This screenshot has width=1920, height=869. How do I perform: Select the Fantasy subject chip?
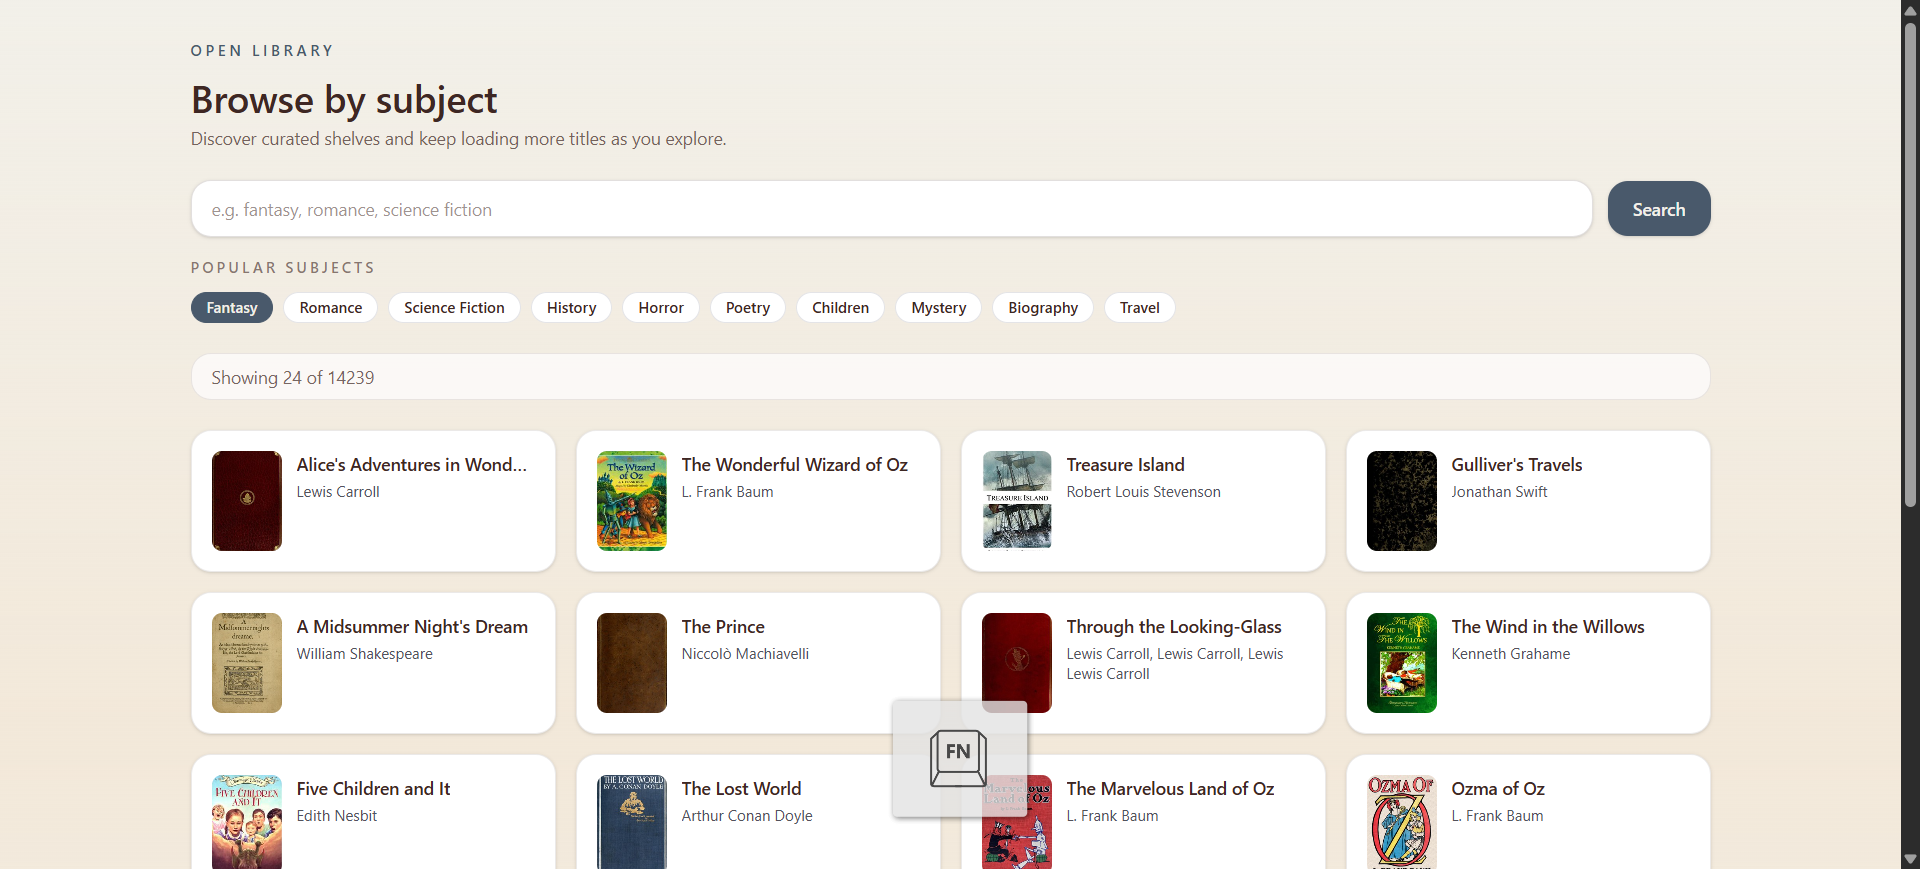click(232, 308)
